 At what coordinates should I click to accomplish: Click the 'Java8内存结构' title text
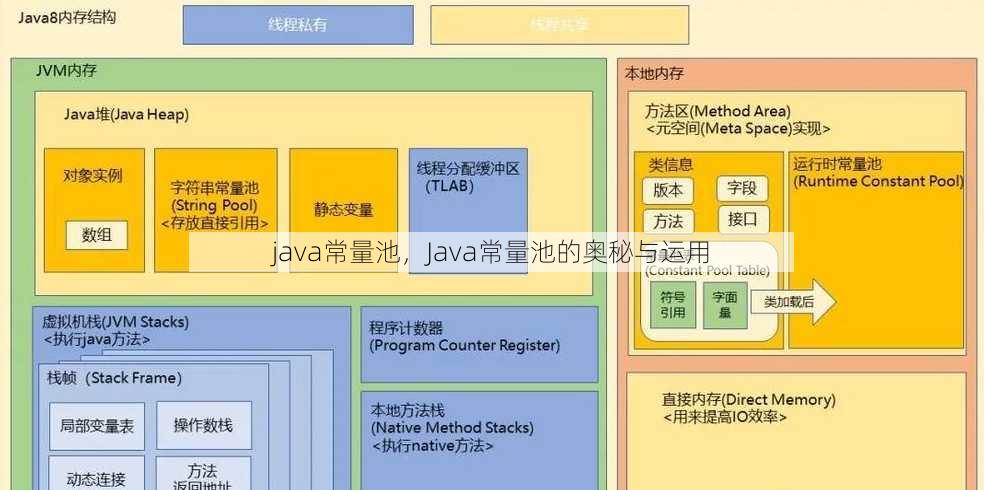coord(67,18)
